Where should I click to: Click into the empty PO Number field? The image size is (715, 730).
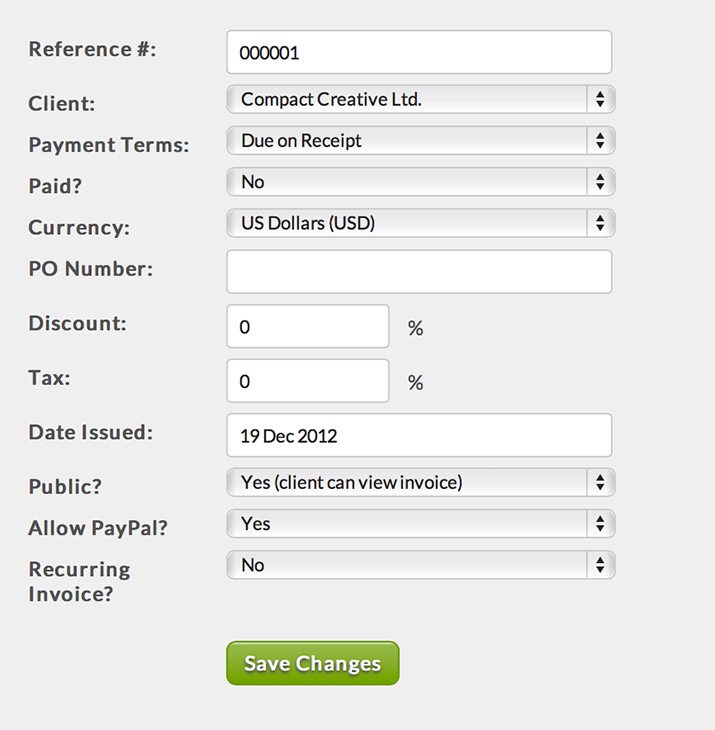pyautogui.click(x=419, y=272)
